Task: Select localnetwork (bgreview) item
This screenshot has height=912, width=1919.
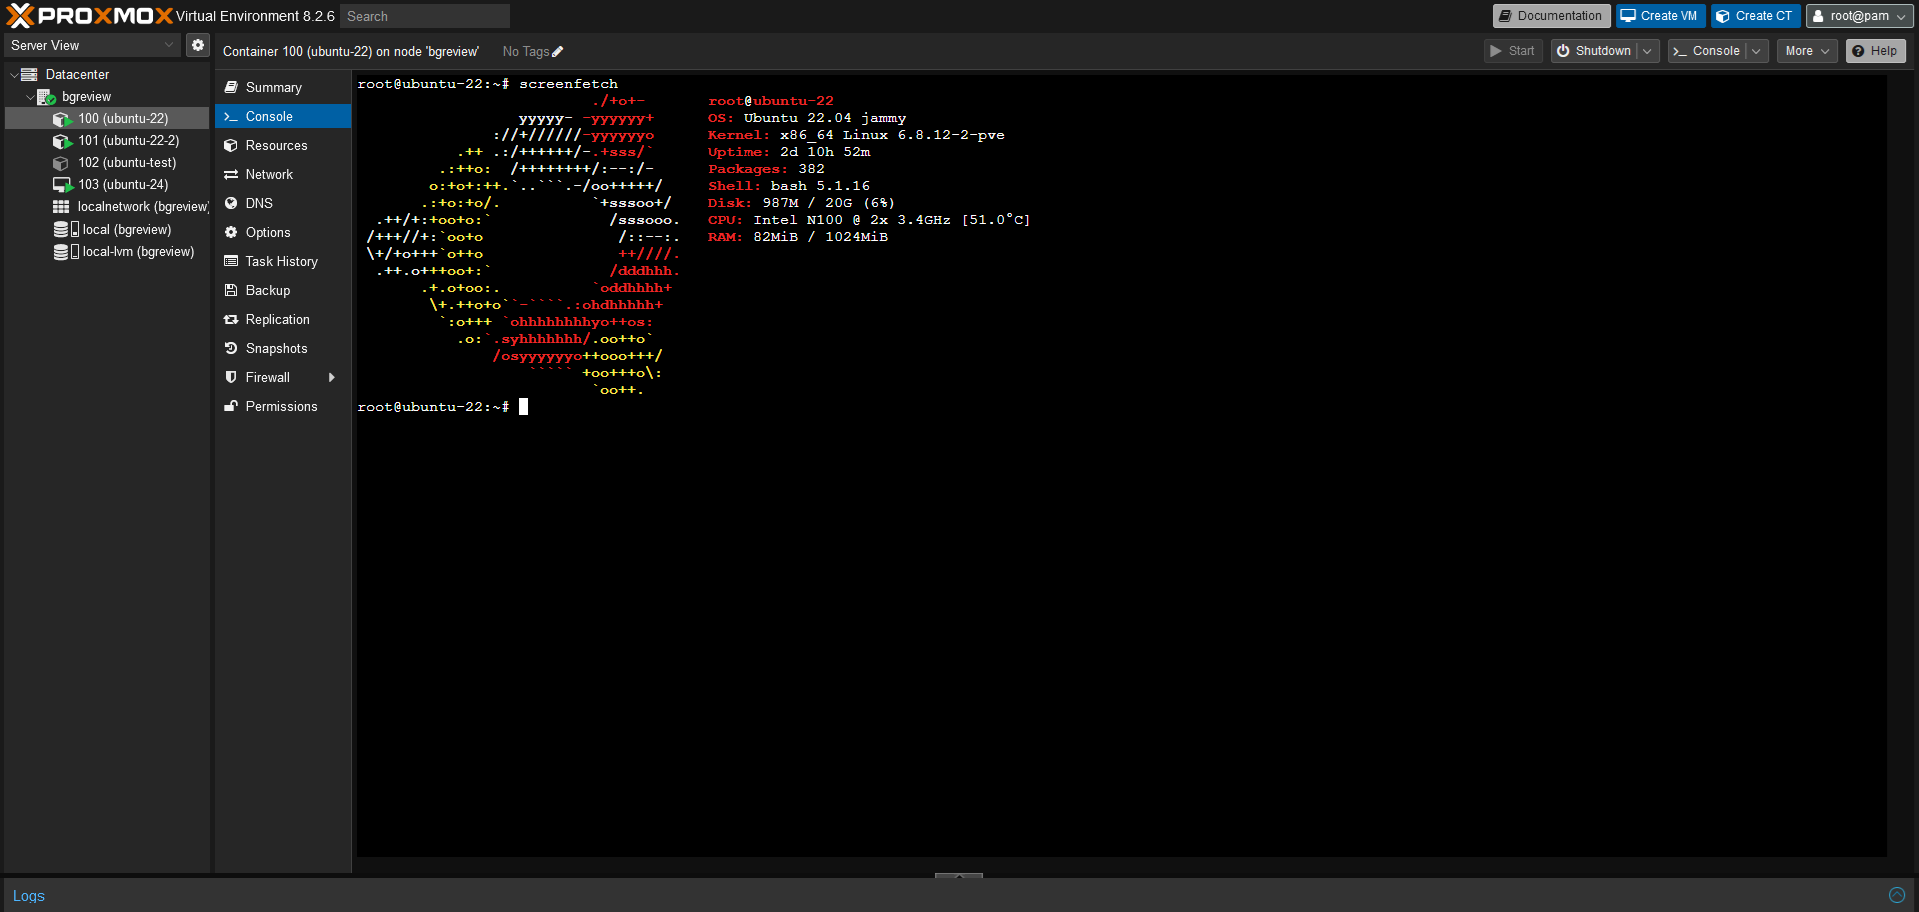Action: pos(108,207)
